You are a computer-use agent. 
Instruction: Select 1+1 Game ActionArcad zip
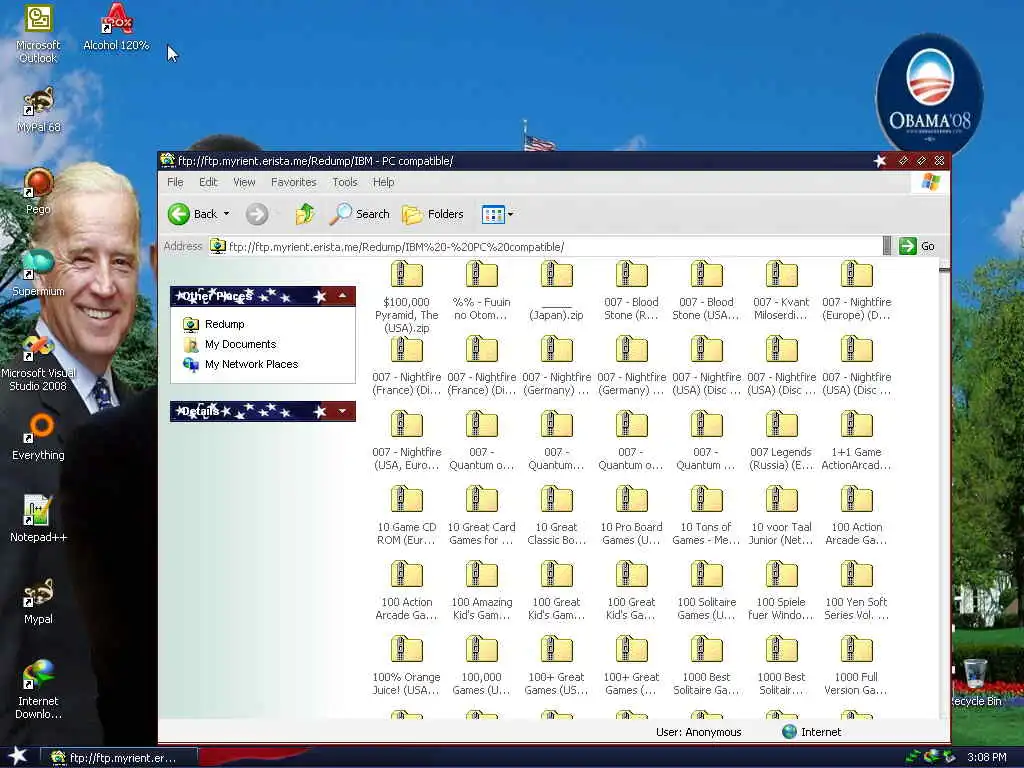856,441
